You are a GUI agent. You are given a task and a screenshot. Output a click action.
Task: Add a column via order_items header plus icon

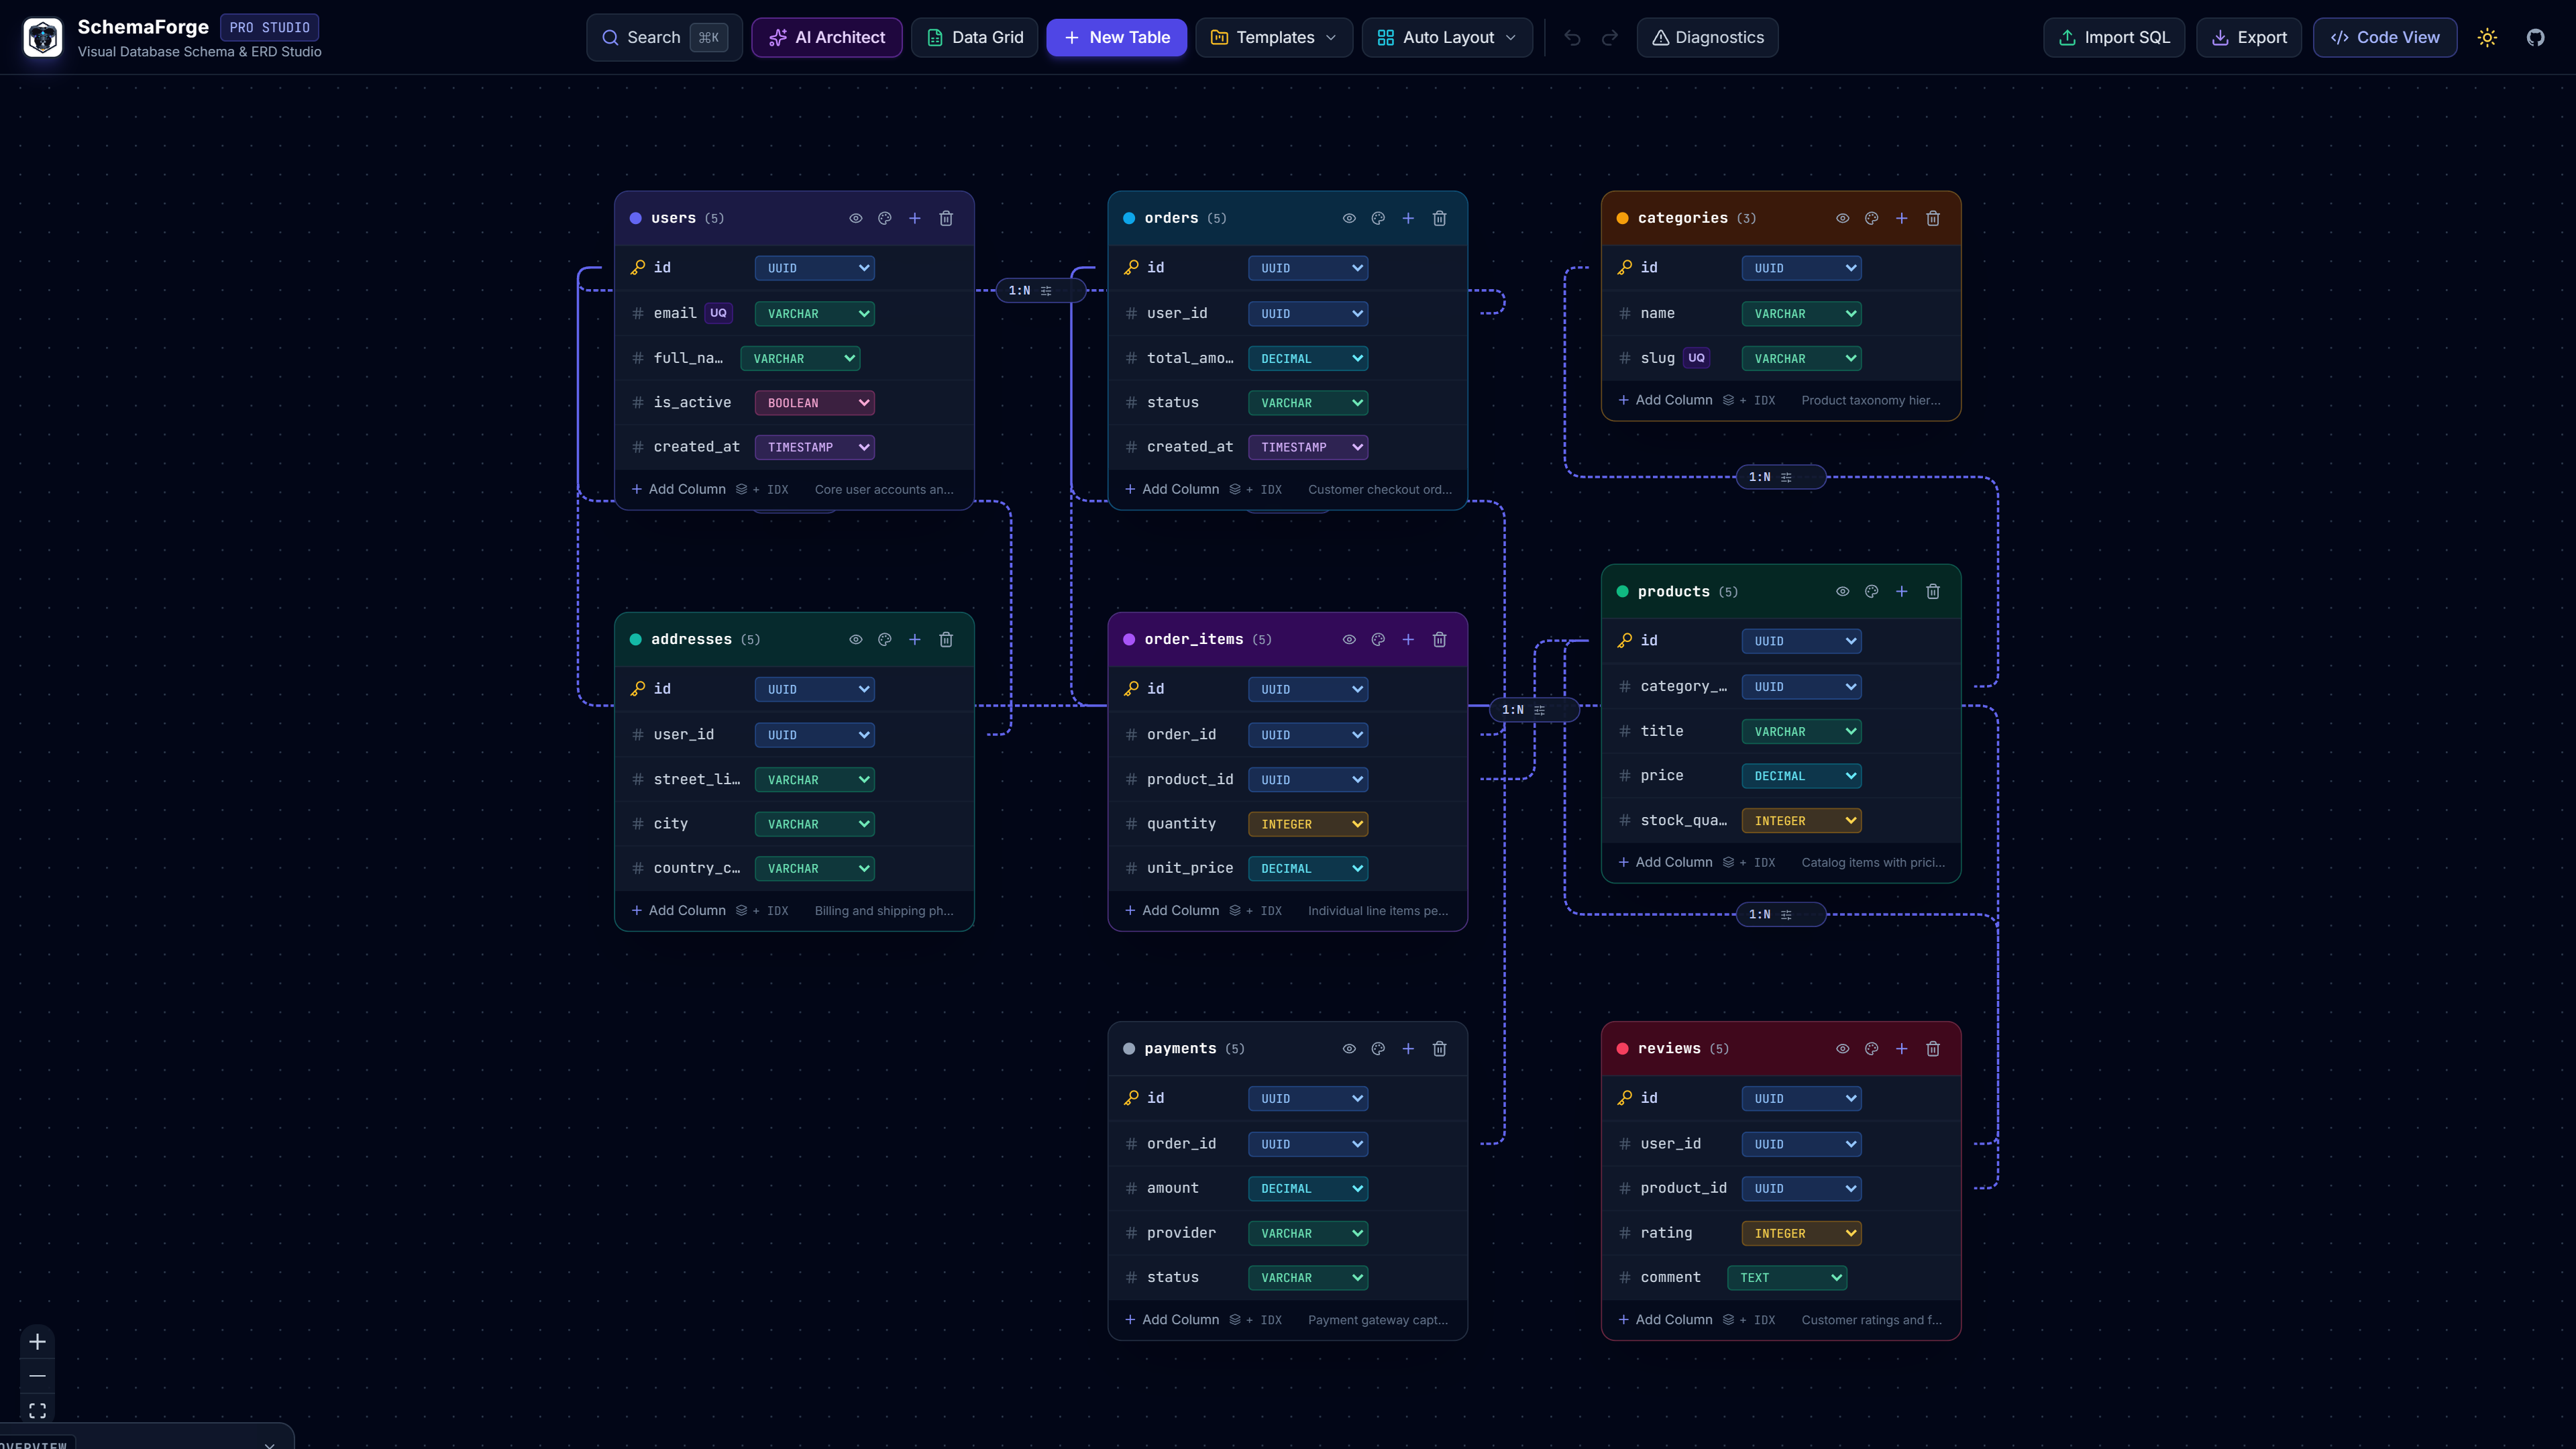[1408, 640]
